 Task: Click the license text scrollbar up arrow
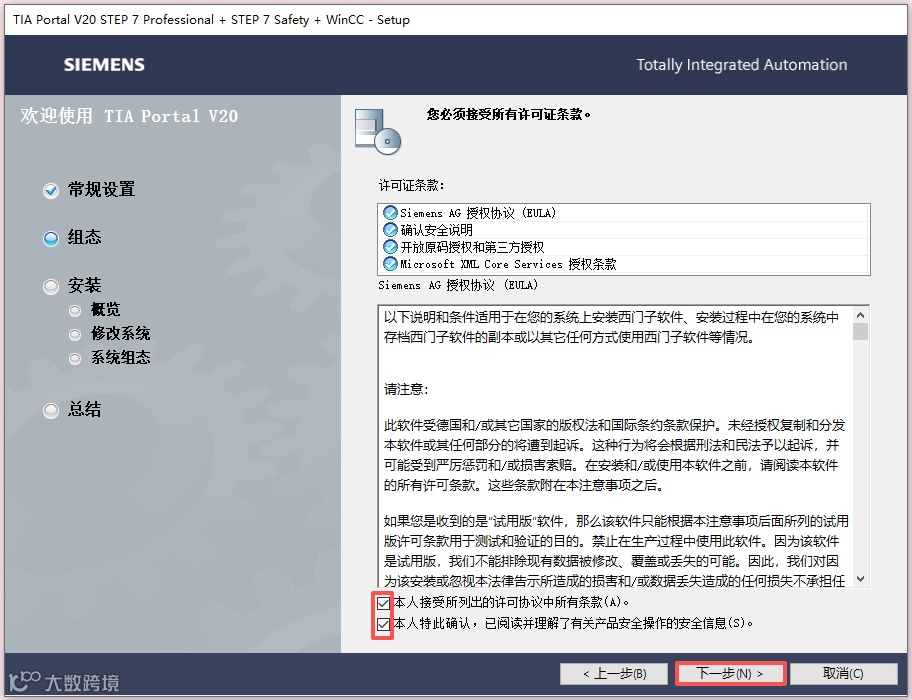(x=861, y=315)
